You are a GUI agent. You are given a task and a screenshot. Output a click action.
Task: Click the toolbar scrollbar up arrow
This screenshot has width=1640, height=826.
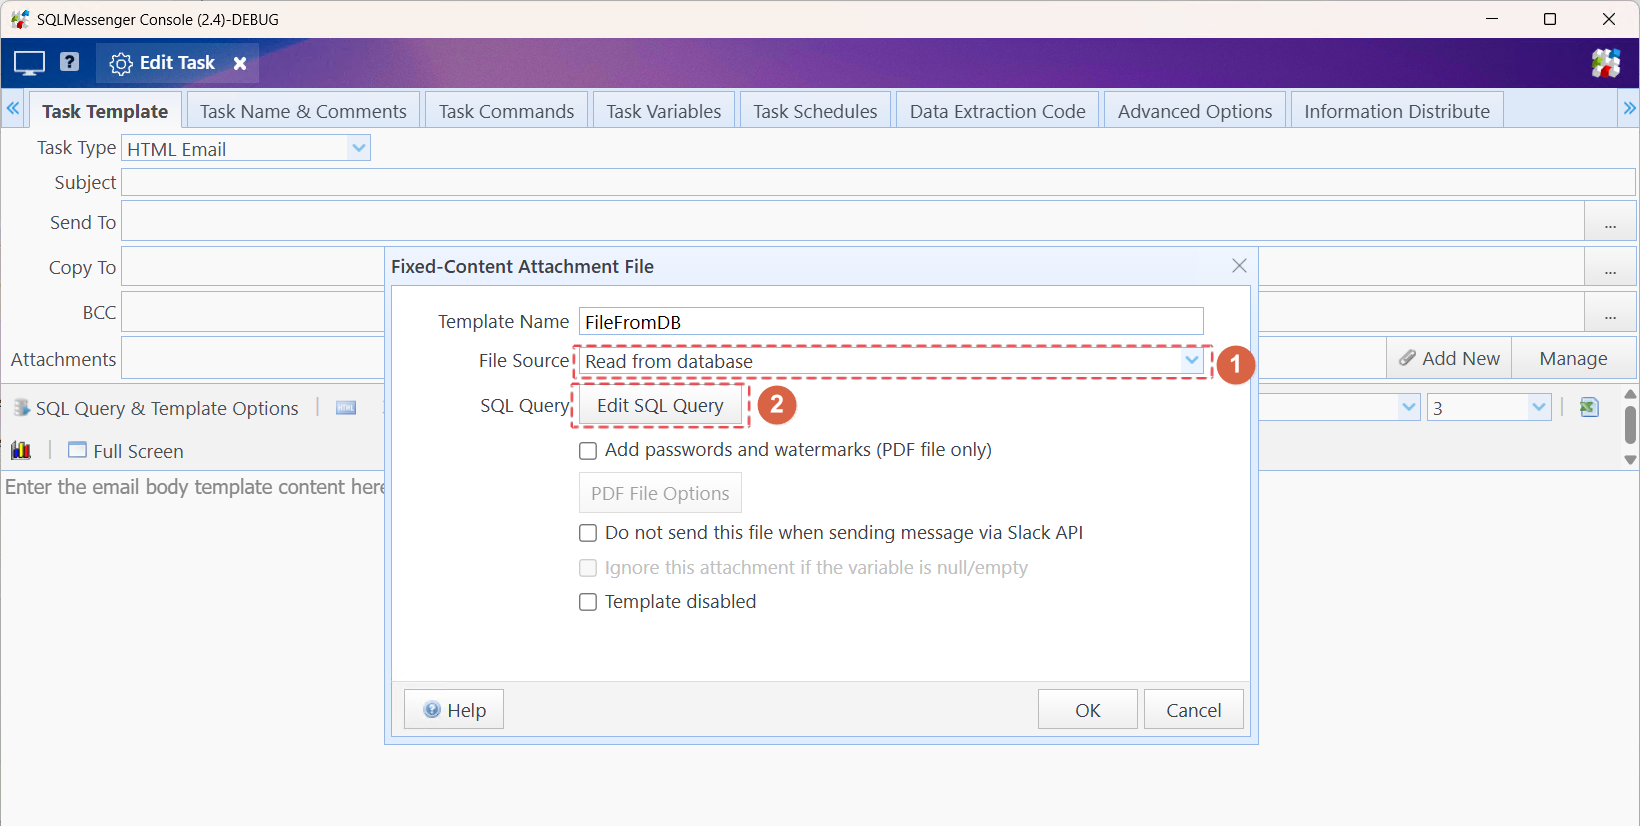coord(1630,395)
